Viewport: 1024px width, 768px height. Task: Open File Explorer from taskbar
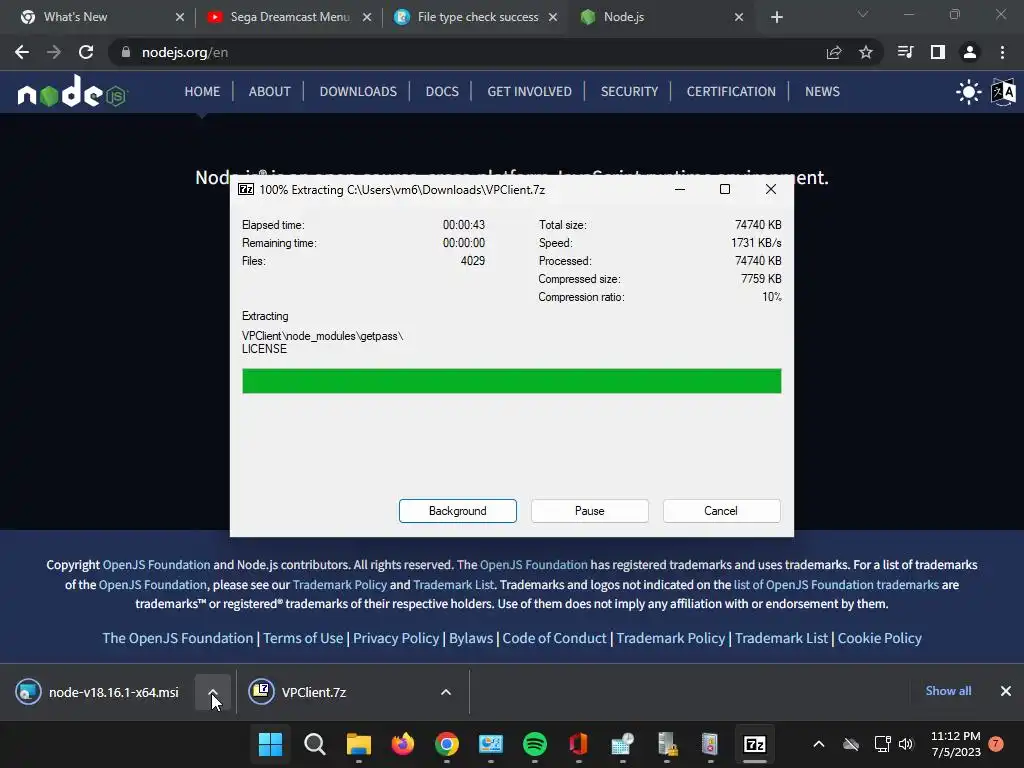click(359, 744)
